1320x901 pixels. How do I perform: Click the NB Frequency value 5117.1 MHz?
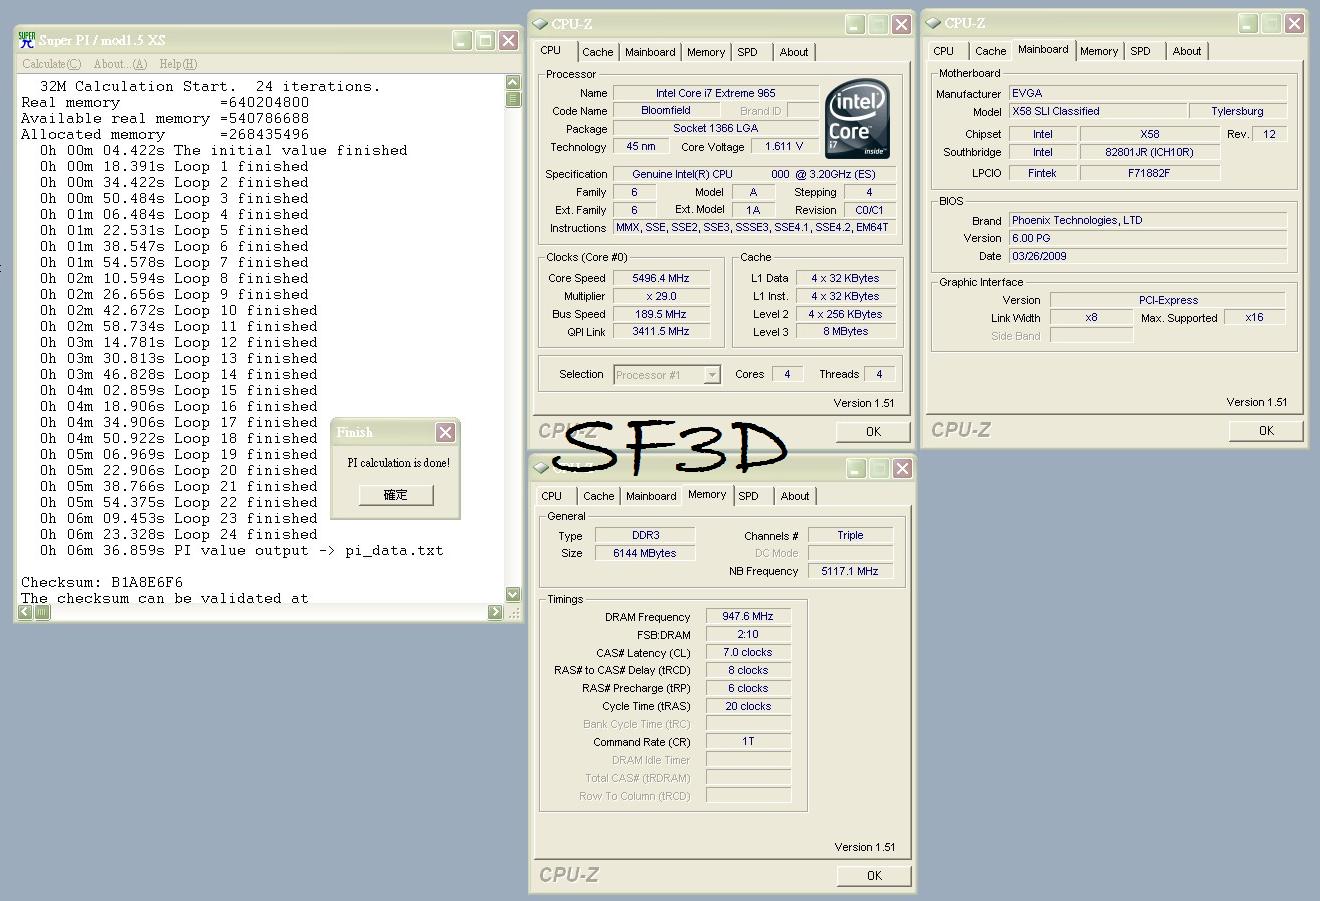(x=850, y=571)
